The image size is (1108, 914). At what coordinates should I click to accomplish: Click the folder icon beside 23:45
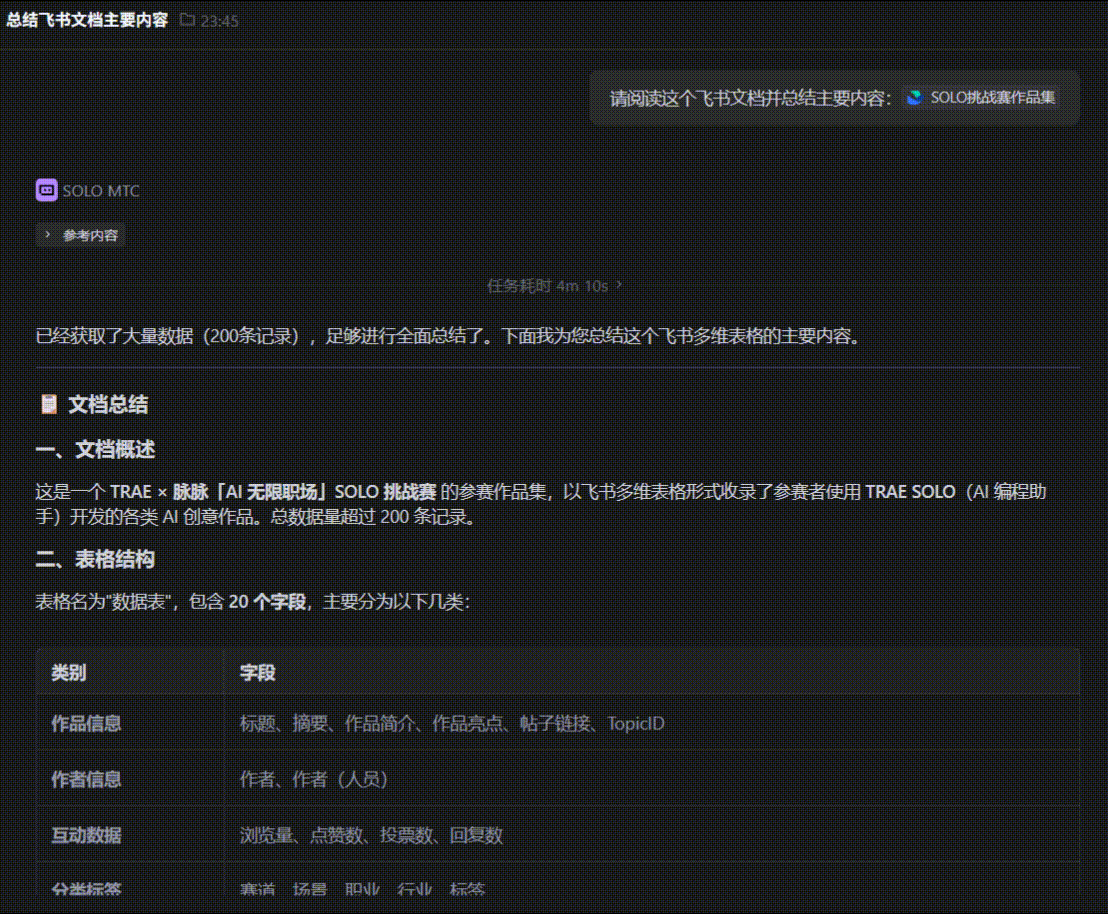pyautogui.click(x=187, y=20)
